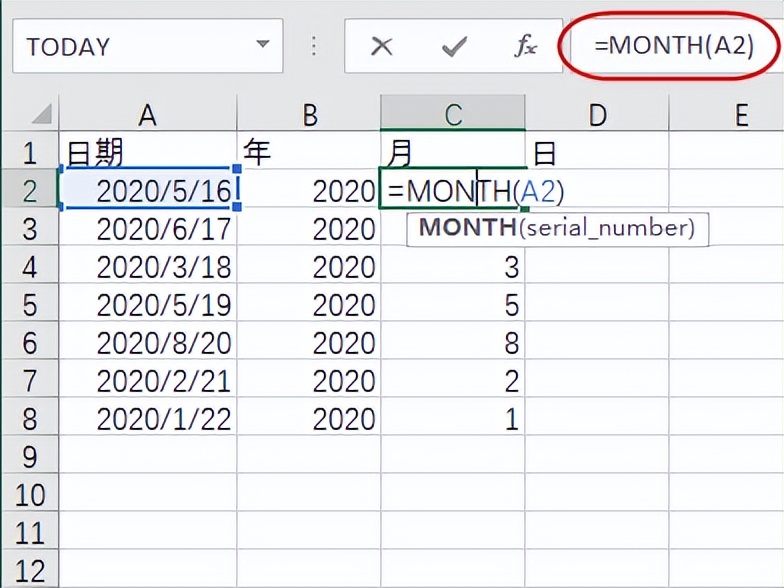The width and height of the screenshot is (784, 588).
Task: Click cell A8 containing 2020/1/22
Action: pyautogui.click(x=148, y=419)
